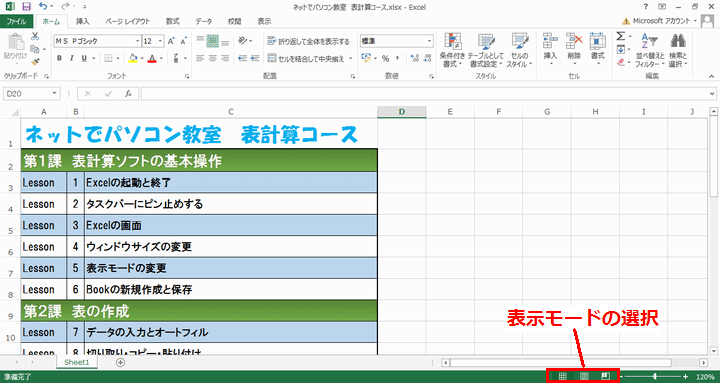The image size is (720, 383).
Task: Click the Clear eraser icon
Action: click(x=620, y=62)
